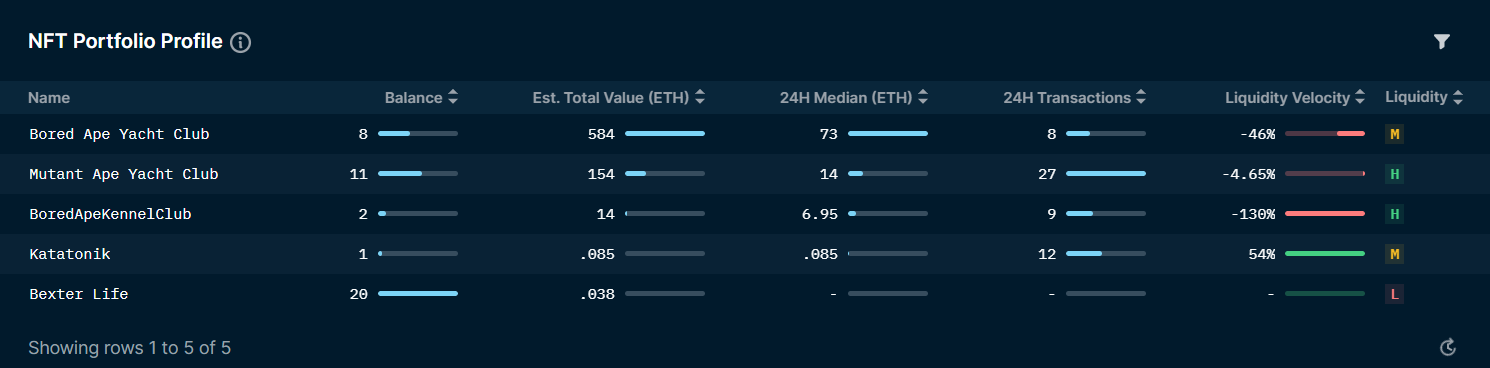Sort by 24H Median (ETH) column
Screen dimensions: 1490x368
pyautogui.click(x=854, y=98)
